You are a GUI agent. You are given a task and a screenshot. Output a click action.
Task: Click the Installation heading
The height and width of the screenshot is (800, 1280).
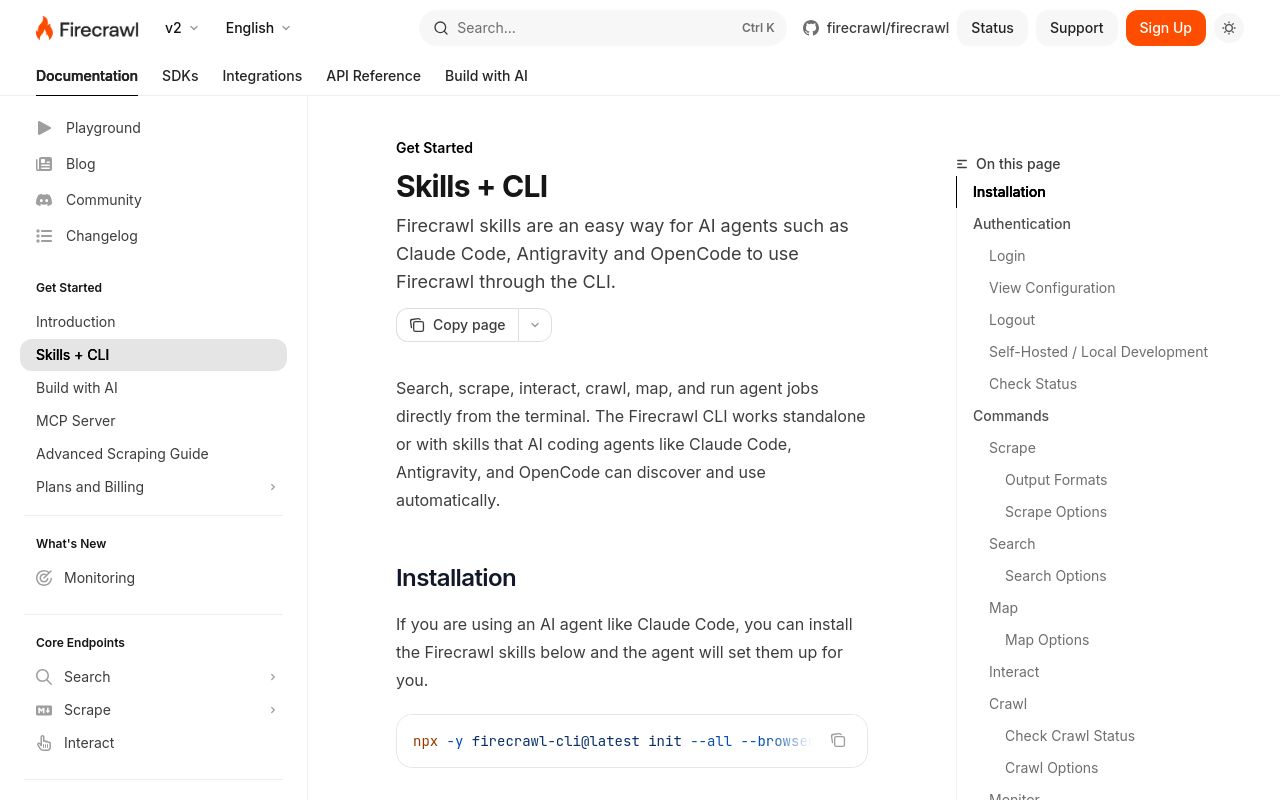click(x=456, y=578)
